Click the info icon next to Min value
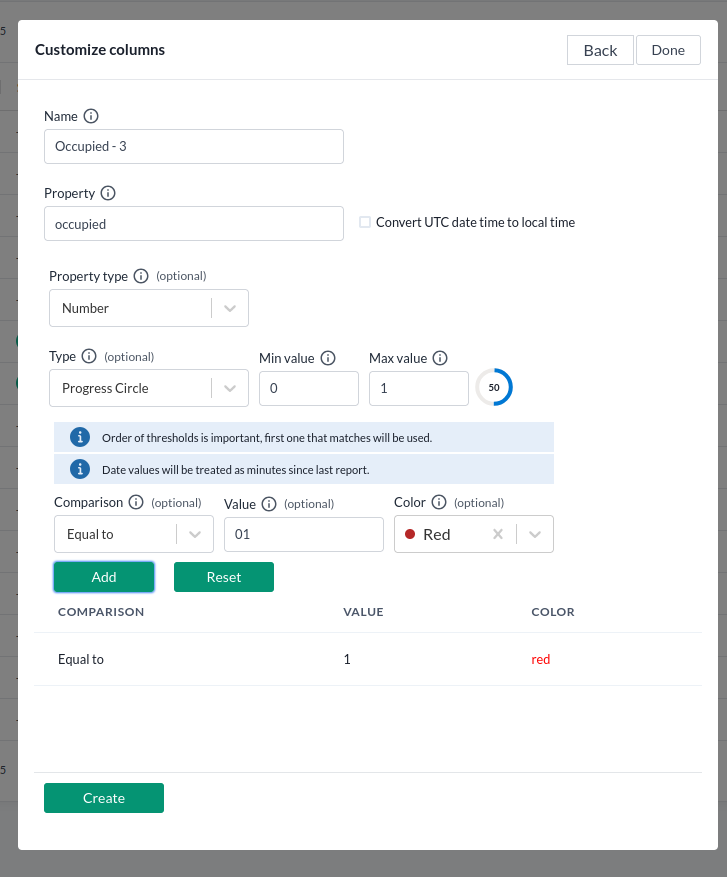Image resolution: width=727 pixels, height=877 pixels. [x=328, y=358]
